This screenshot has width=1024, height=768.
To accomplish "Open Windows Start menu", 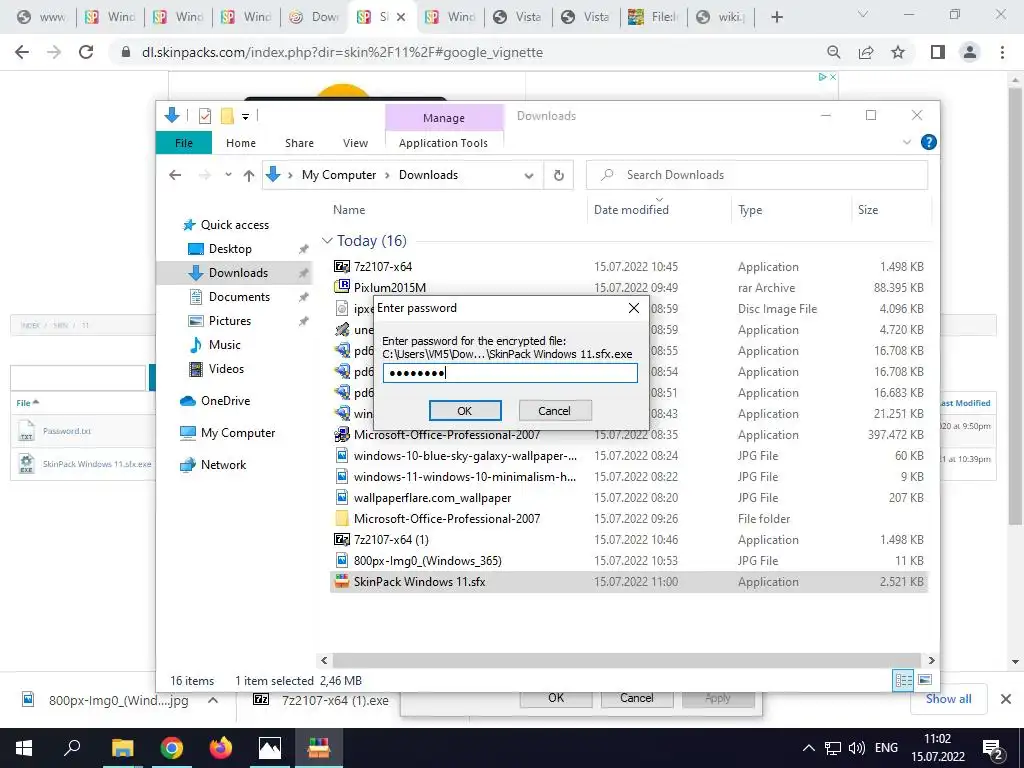I will pos(24,748).
